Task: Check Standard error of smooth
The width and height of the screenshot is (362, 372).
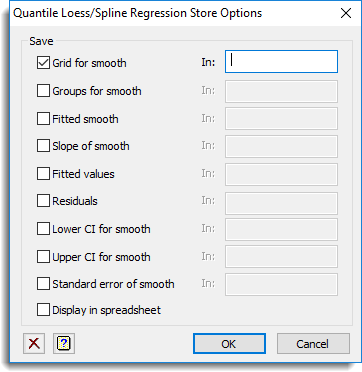Action: pyautogui.click(x=43, y=284)
